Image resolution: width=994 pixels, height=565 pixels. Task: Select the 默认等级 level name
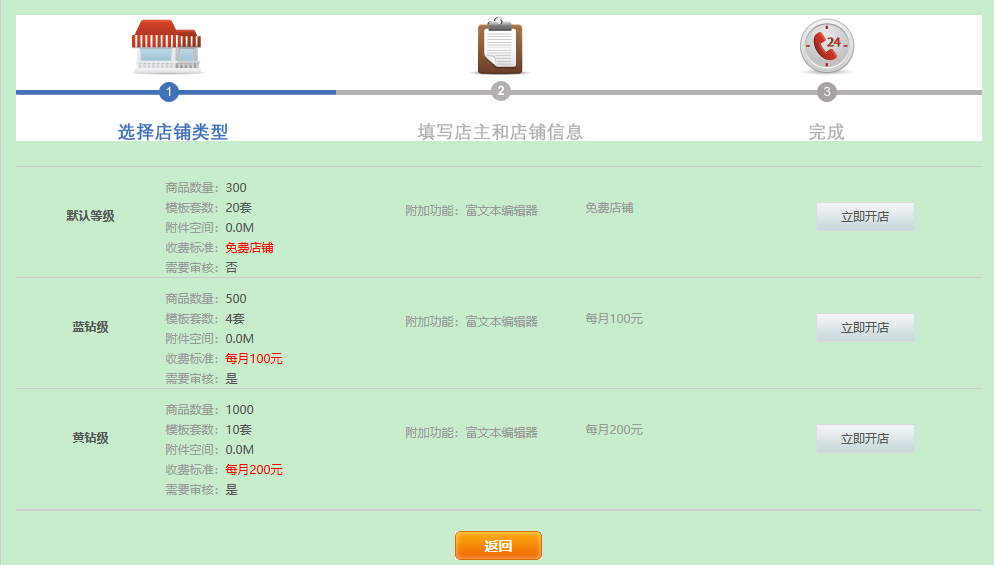[x=90, y=216]
